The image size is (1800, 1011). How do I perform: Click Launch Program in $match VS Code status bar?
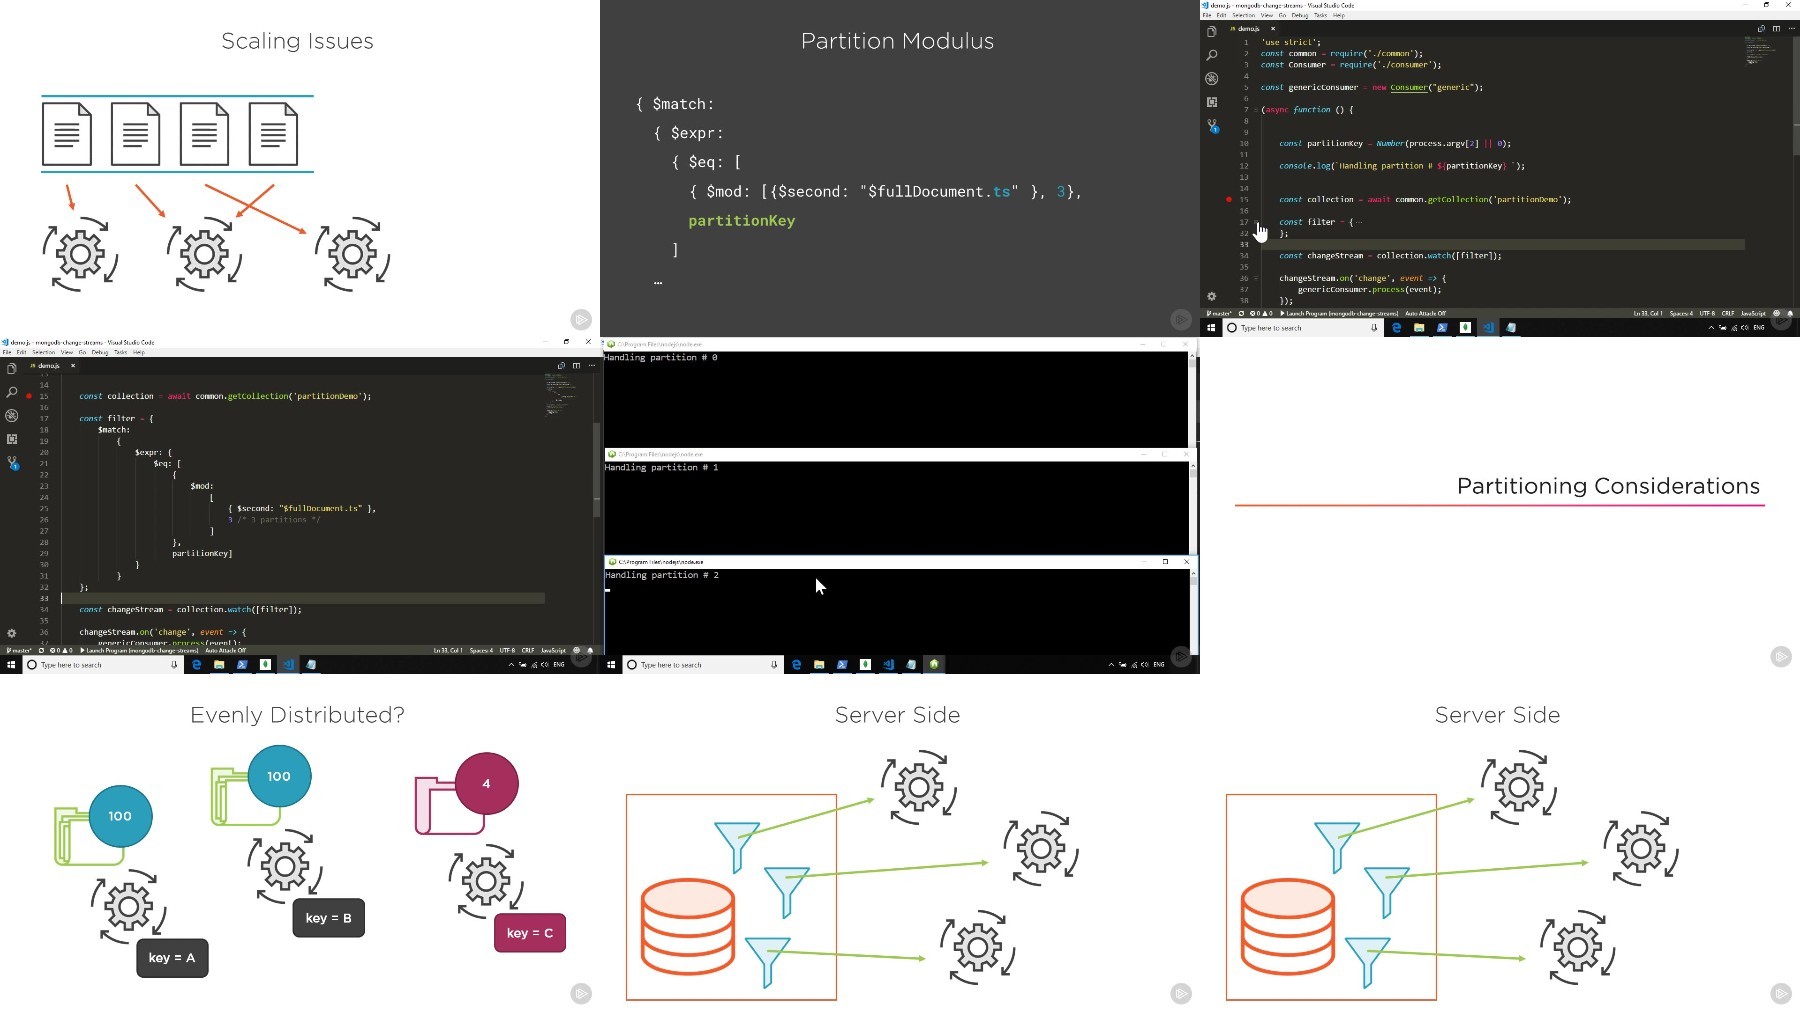click(x=139, y=650)
